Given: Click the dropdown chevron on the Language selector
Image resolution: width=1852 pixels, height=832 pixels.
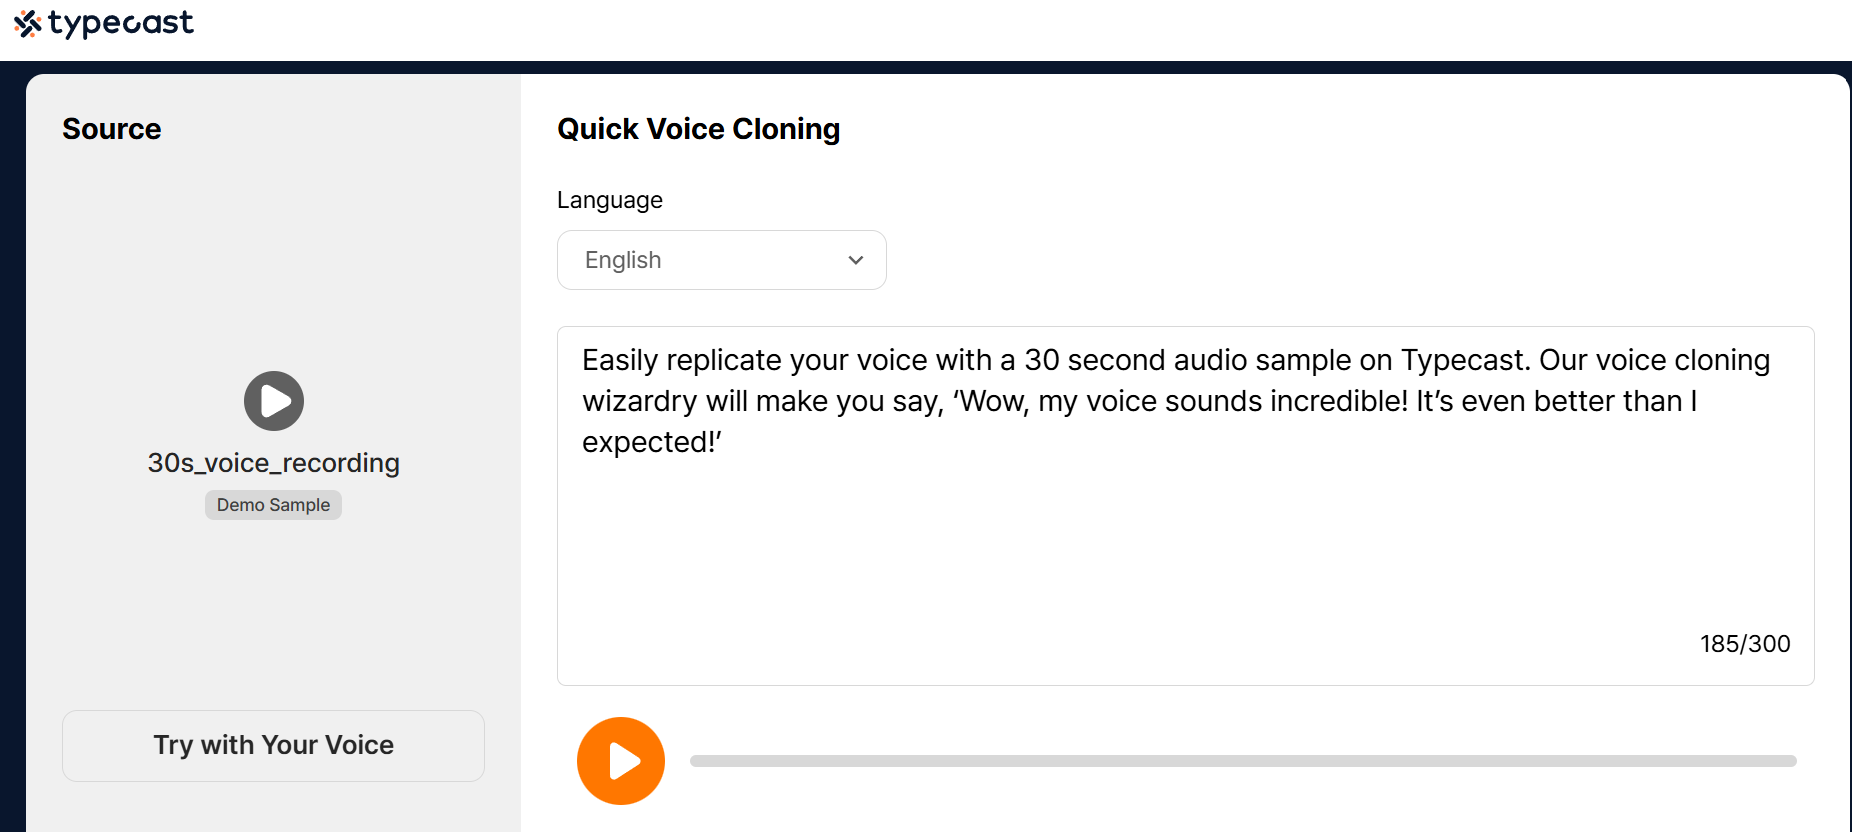Looking at the screenshot, I should pyautogui.click(x=855, y=260).
